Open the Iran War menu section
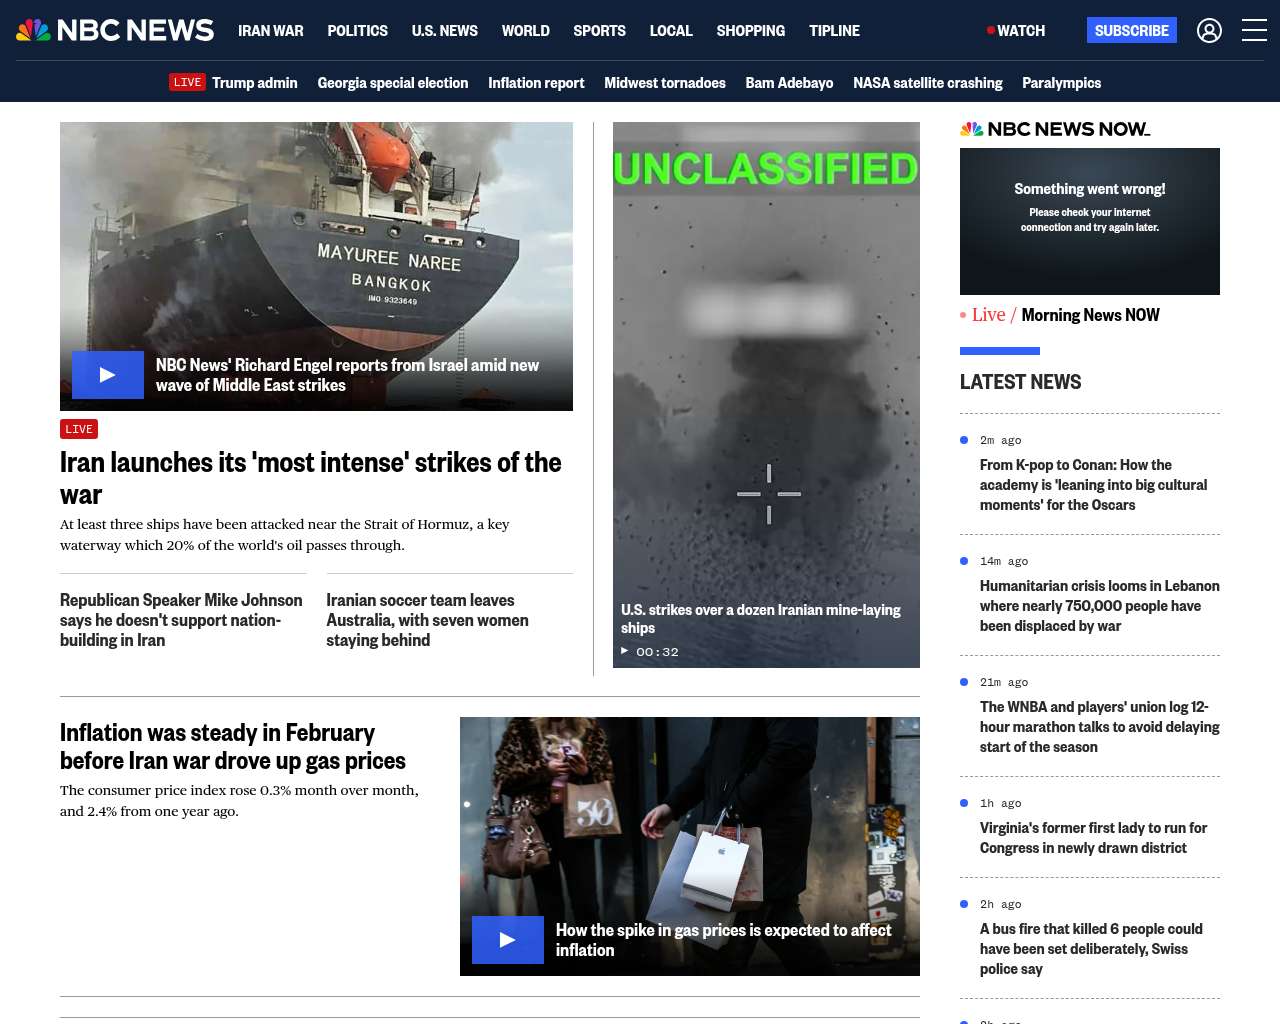This screenshot has width=1280, height=1024. (270, 31)
